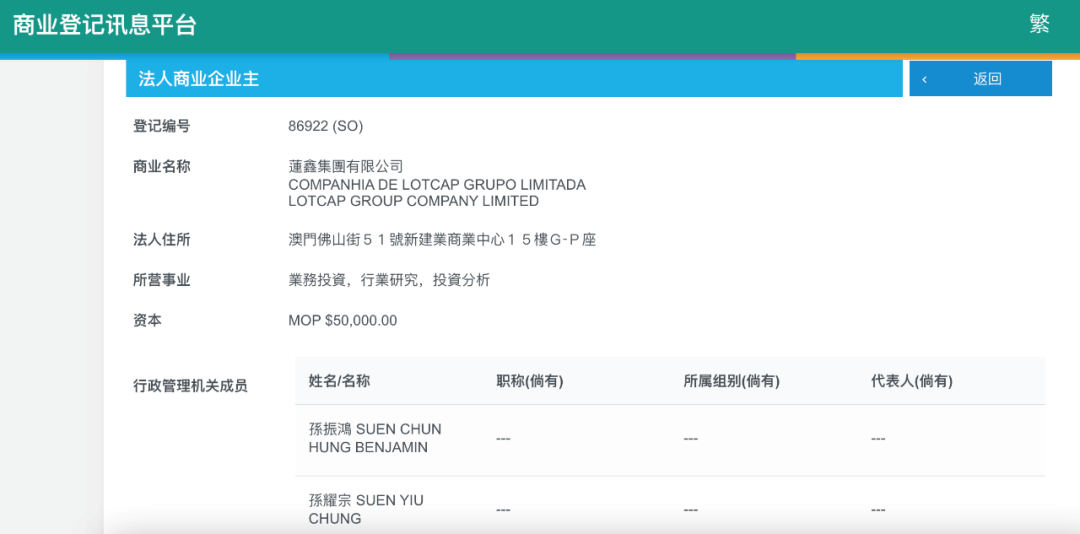This screenshot has height=534, width=1080.
Task: Click 代表人 cell in SUEN CHUN HUNG row
Action: click(878, 439)
